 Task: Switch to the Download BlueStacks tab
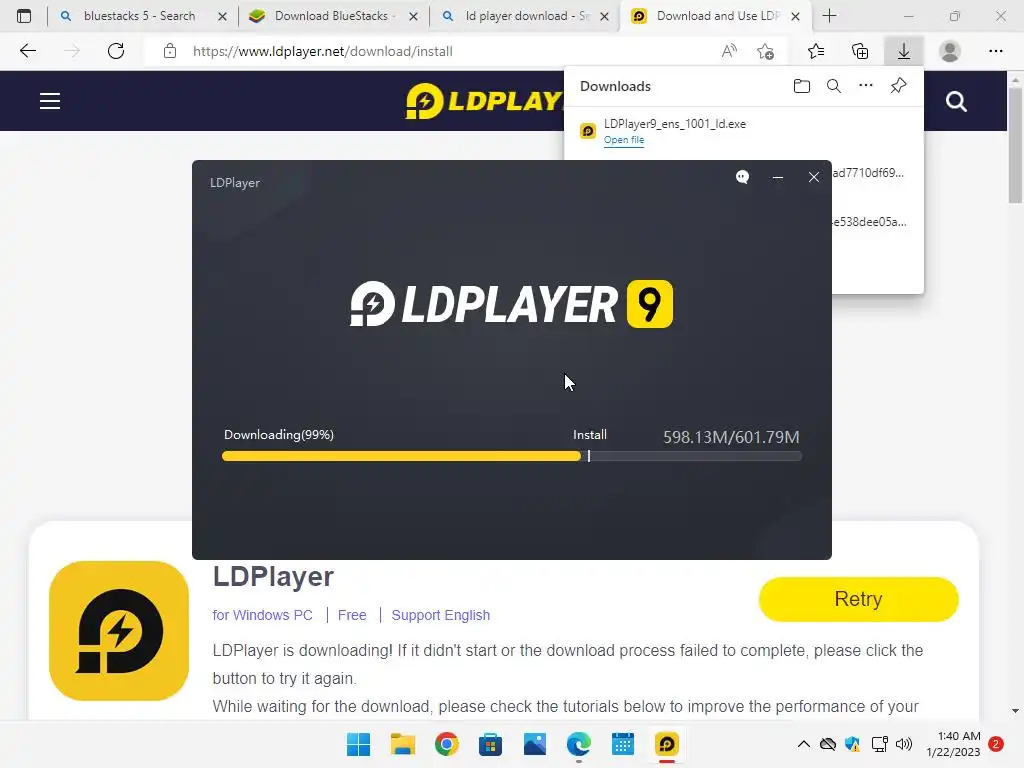point(332,16)
